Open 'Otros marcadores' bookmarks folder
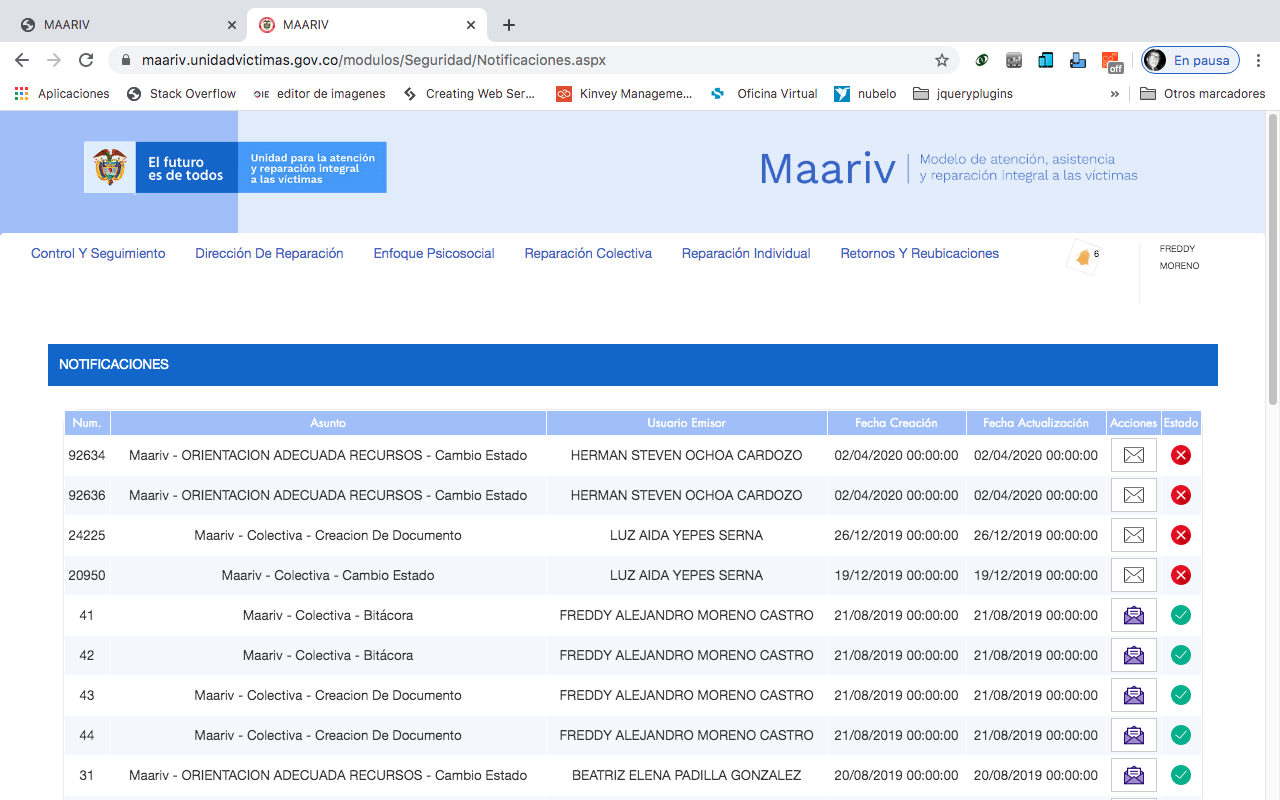Viewport: 1280px width, 800px height. pyautogui.click(x=1203, y=94)
